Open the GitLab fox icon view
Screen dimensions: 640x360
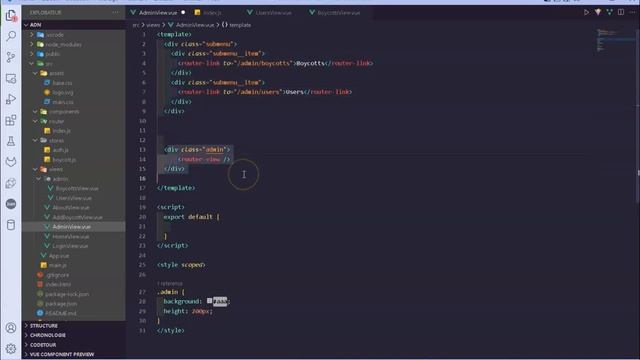click(x=11, y=162)
